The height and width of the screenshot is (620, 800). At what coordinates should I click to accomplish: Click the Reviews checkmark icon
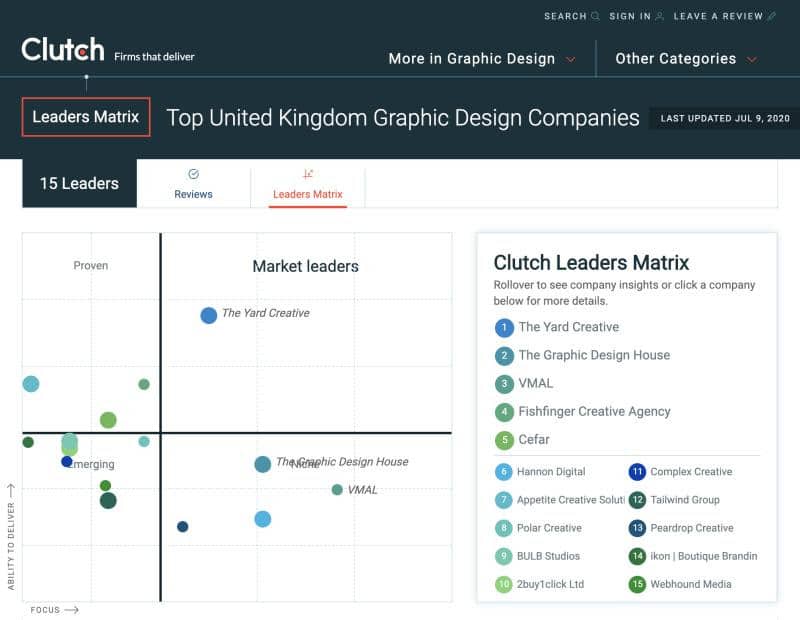tap(193, 175)
